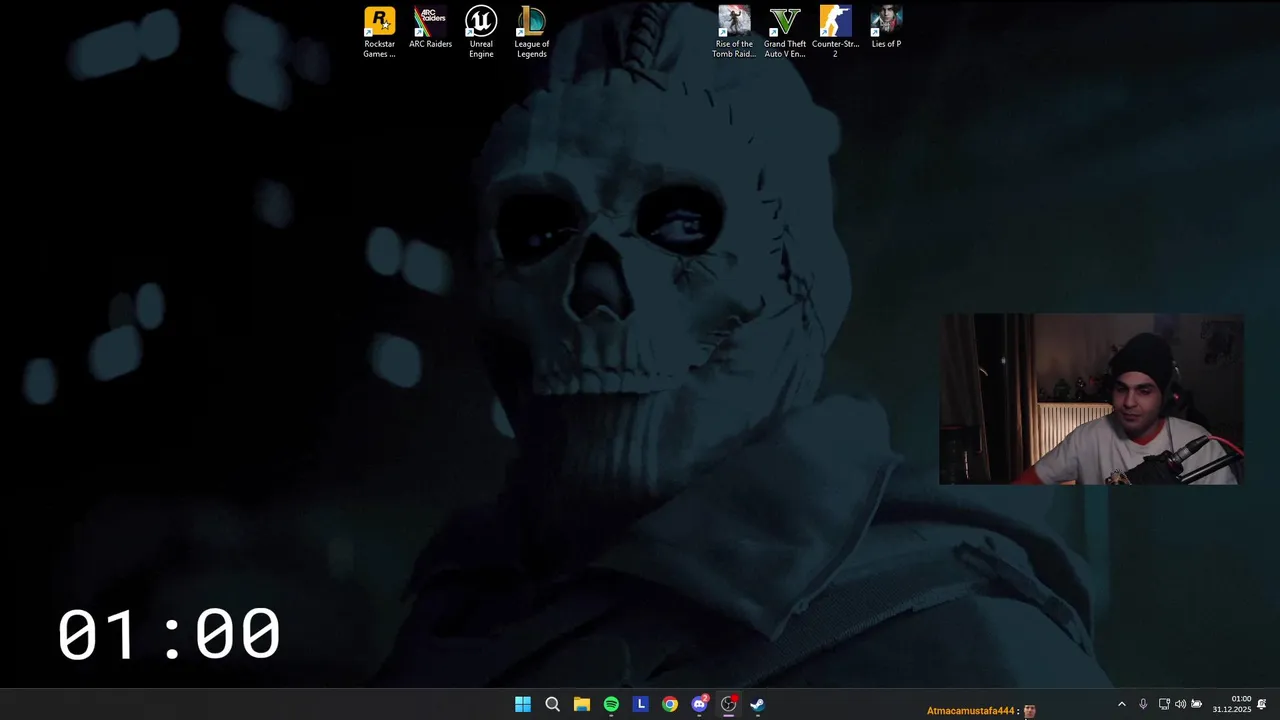Switch to OBS Studio in the taskbar
Screen dimensions: 1280x720
(x=728, y=704)
